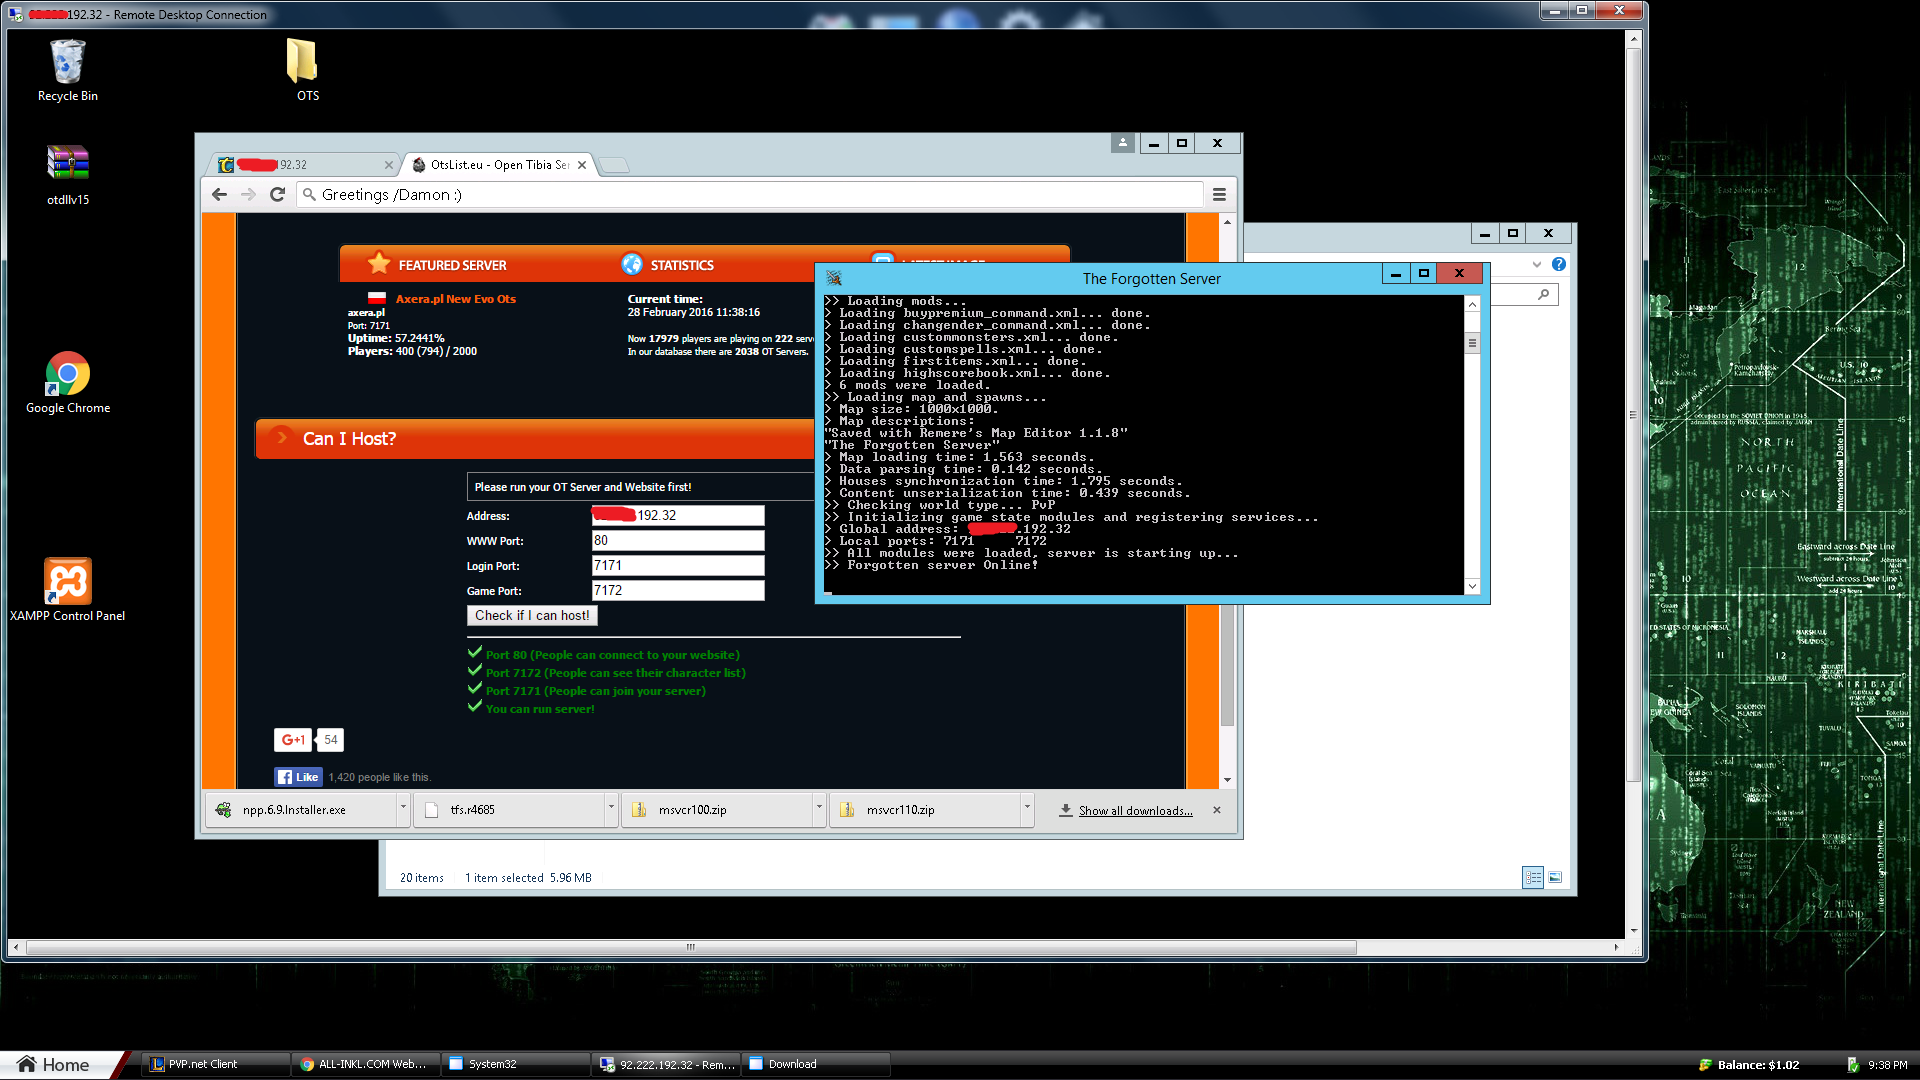Switch to the ALL-INKL.COM Chrome taskbar item
1920x1080 pixels.
[x=365, y=1065]
